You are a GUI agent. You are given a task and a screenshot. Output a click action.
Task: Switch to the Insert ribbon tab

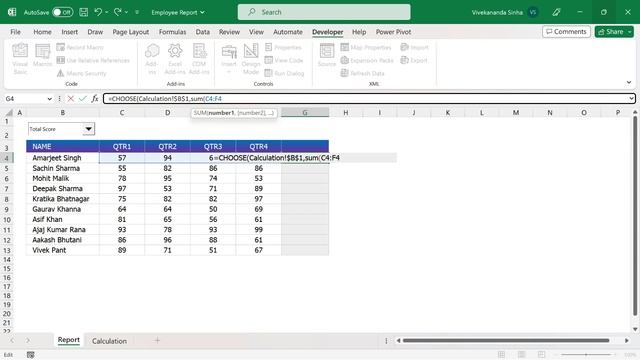point(69,32)
